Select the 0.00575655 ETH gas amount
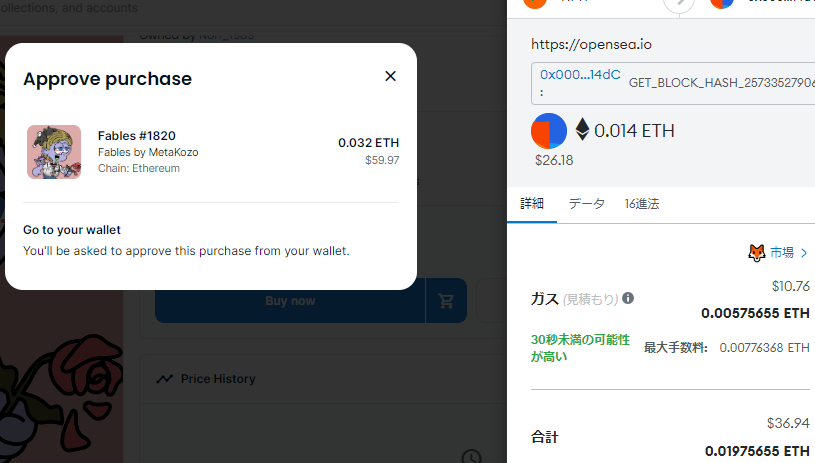815x463 pixels. click(755, 313)
